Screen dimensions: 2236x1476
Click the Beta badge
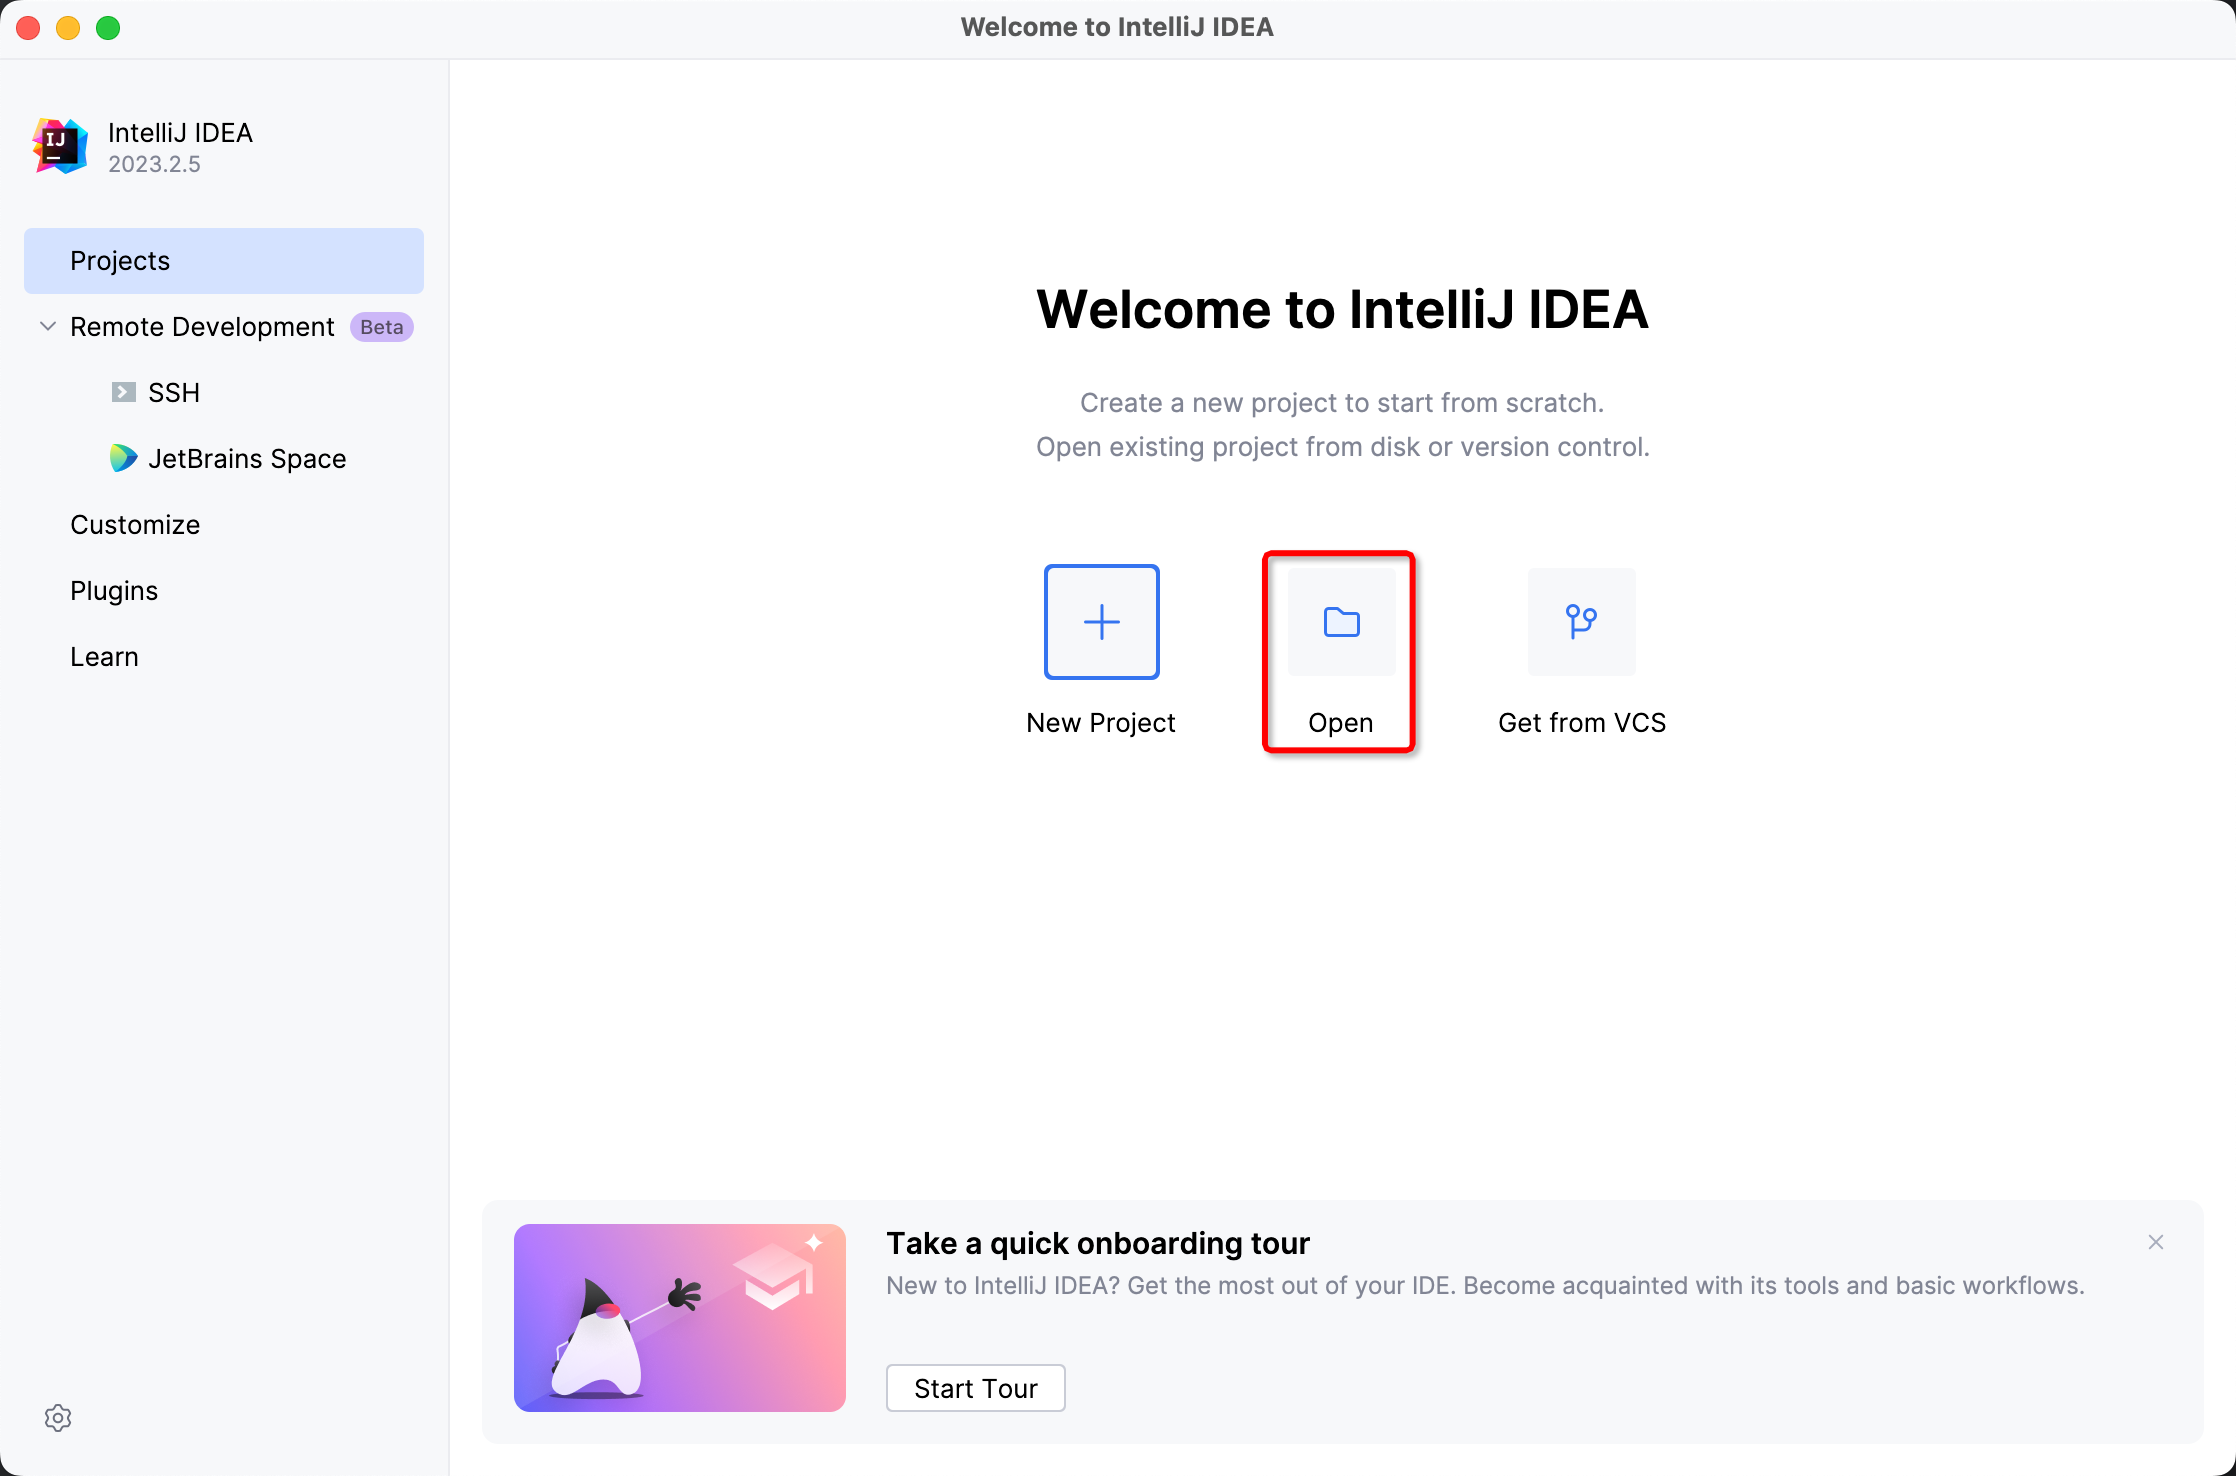(x=382, y=327)
